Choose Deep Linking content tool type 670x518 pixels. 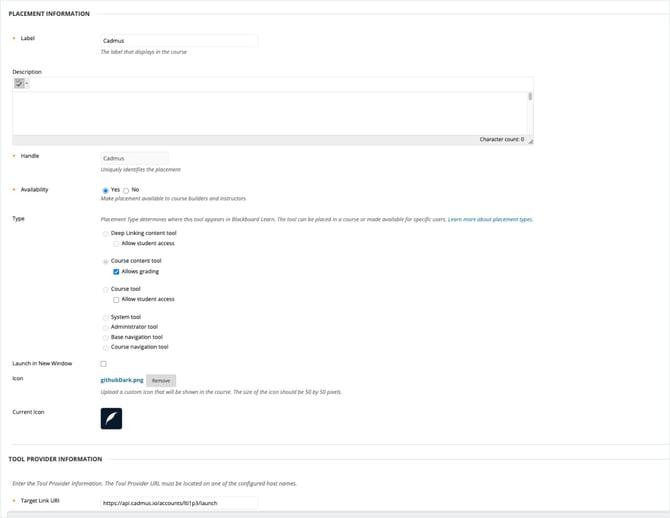[x=106, y=232]
